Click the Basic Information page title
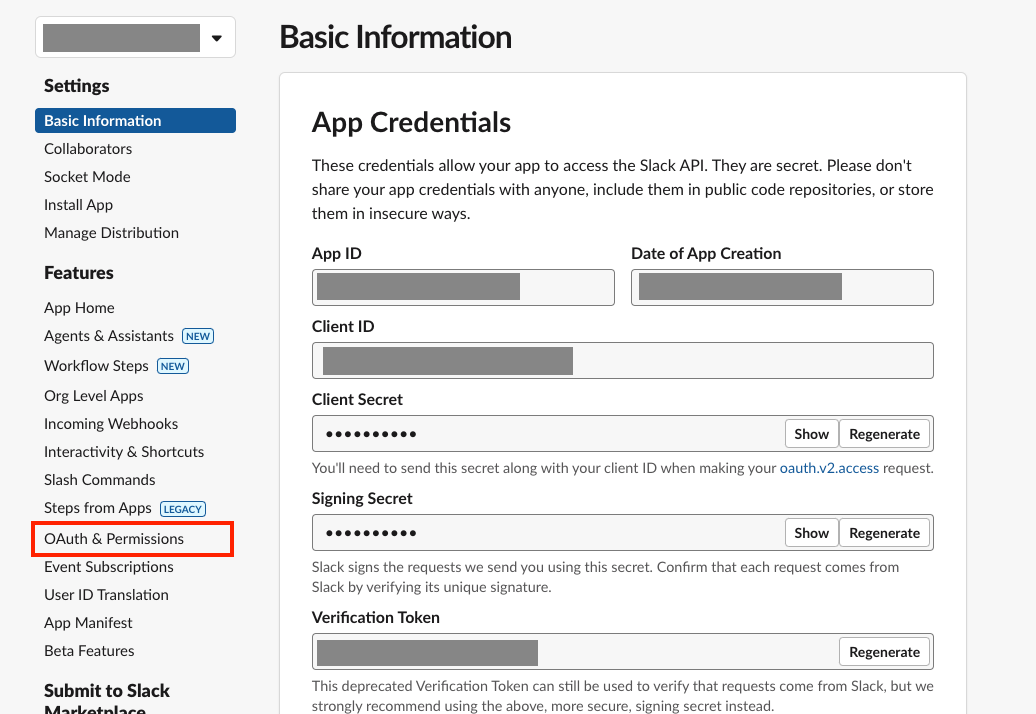 pyautogui.click(x=395, y=37)
